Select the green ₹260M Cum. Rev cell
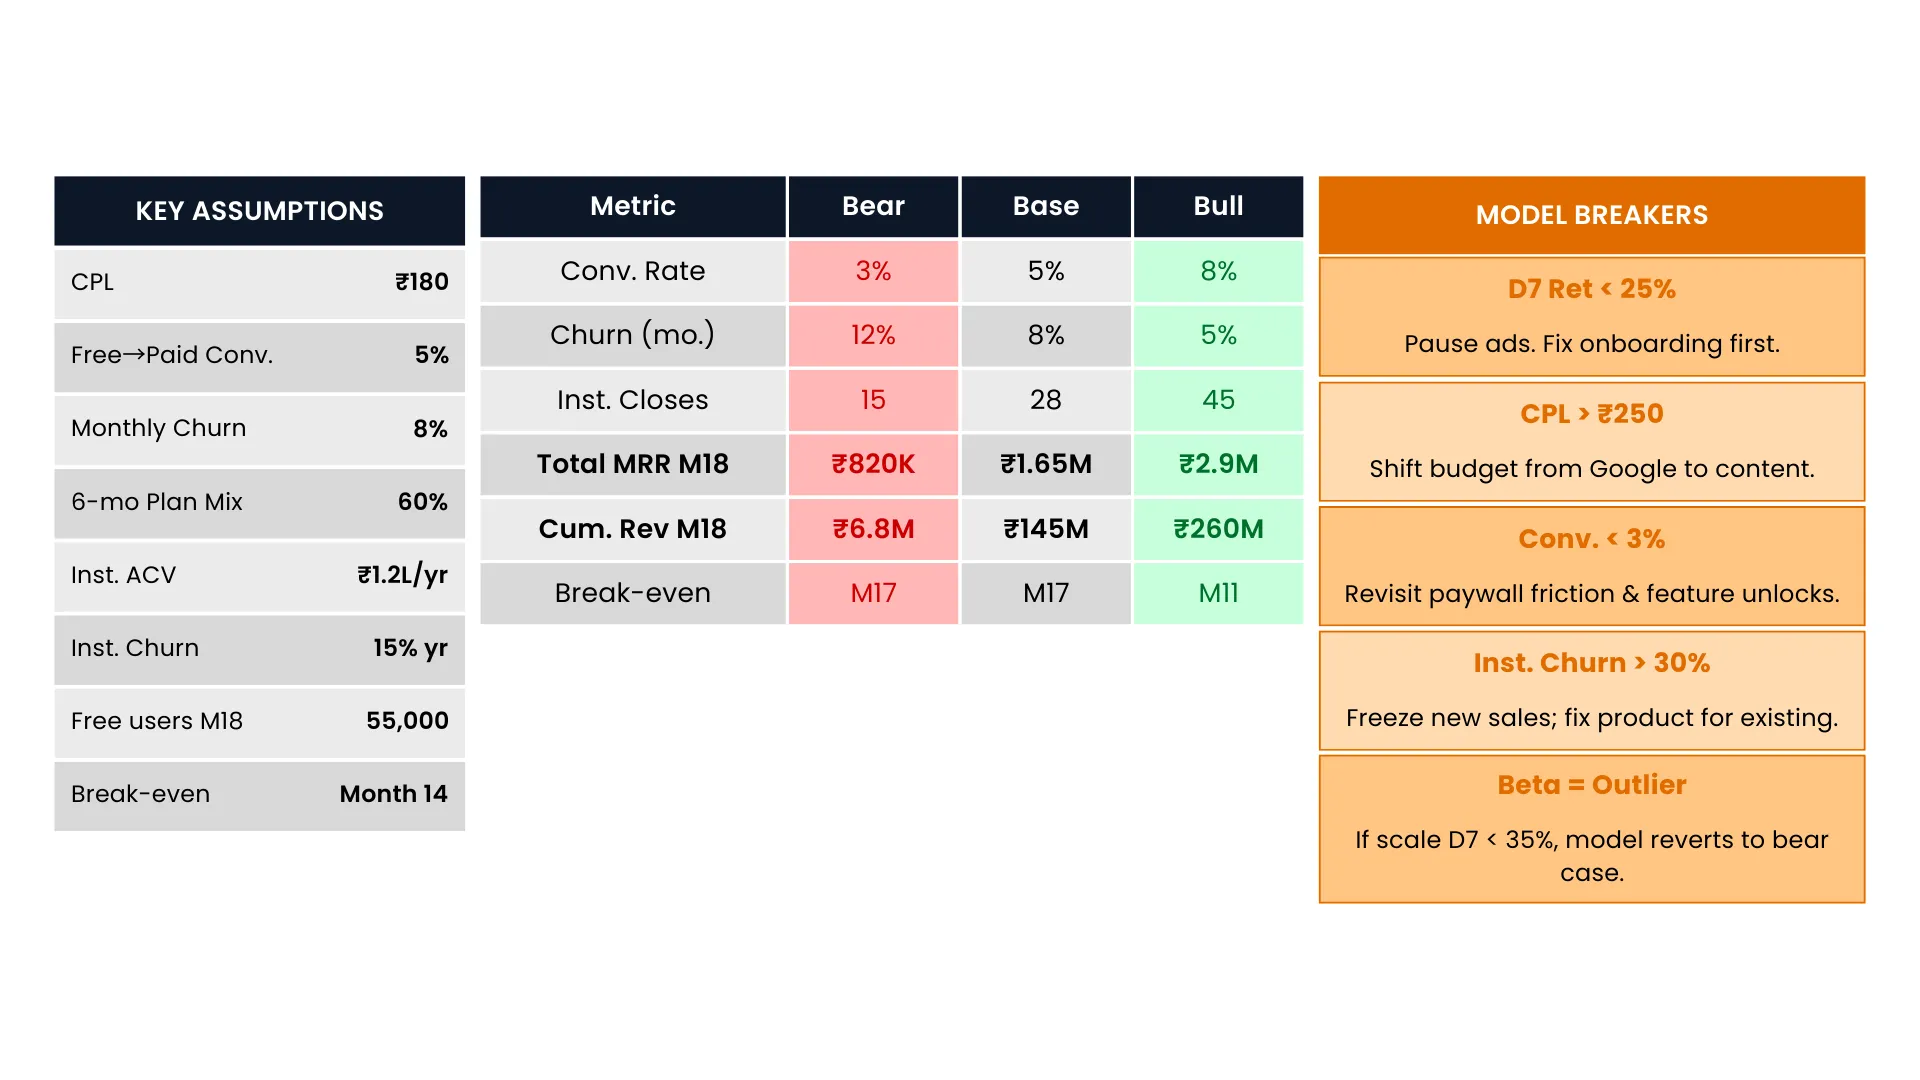This screenshot has height=1080, width=1920. click(x=1218, y=529)
